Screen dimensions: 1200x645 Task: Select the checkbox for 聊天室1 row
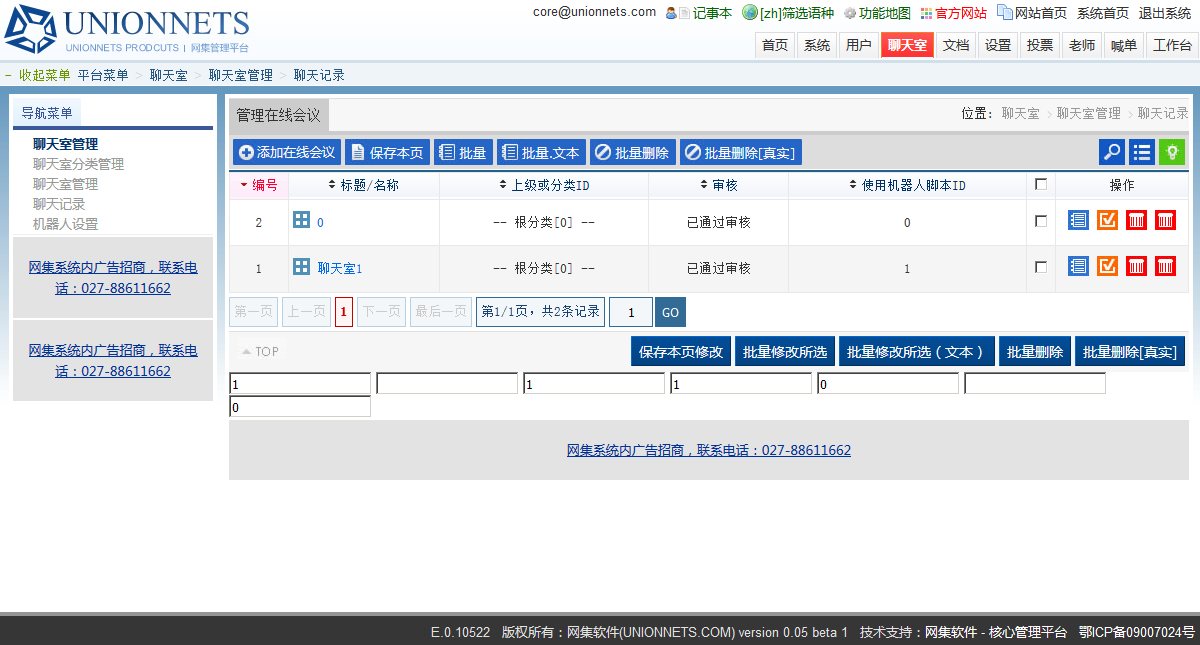click(1041, 267)
